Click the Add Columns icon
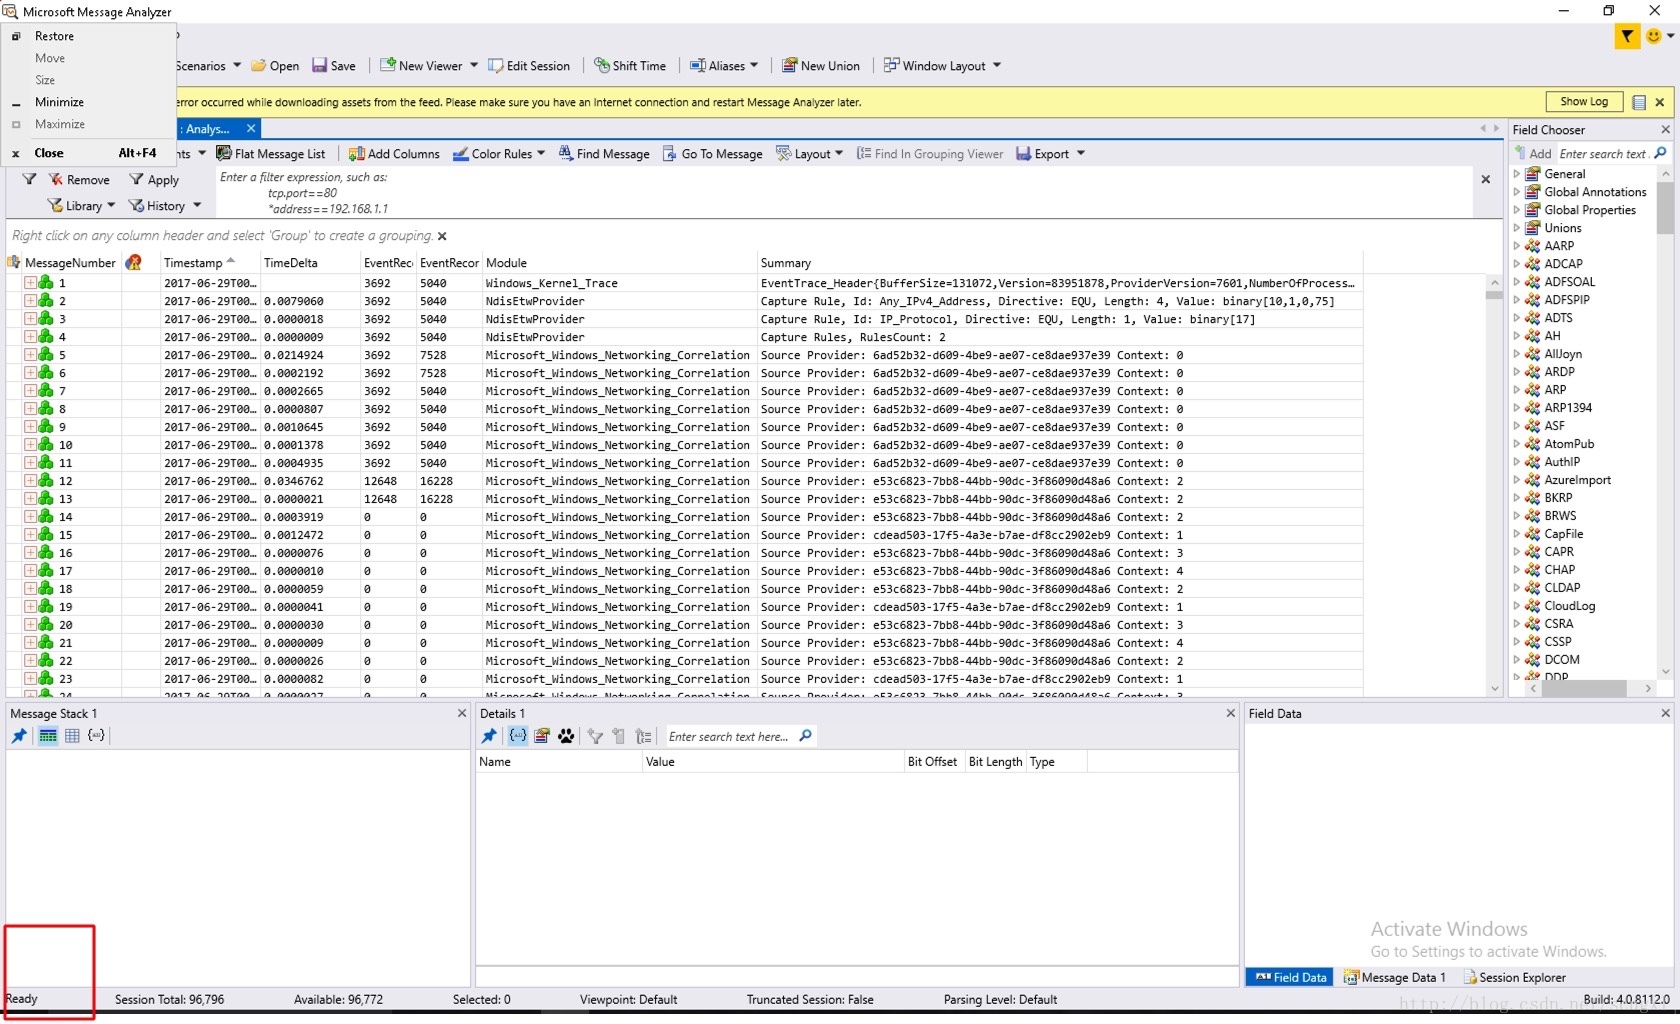 (356, 153)
